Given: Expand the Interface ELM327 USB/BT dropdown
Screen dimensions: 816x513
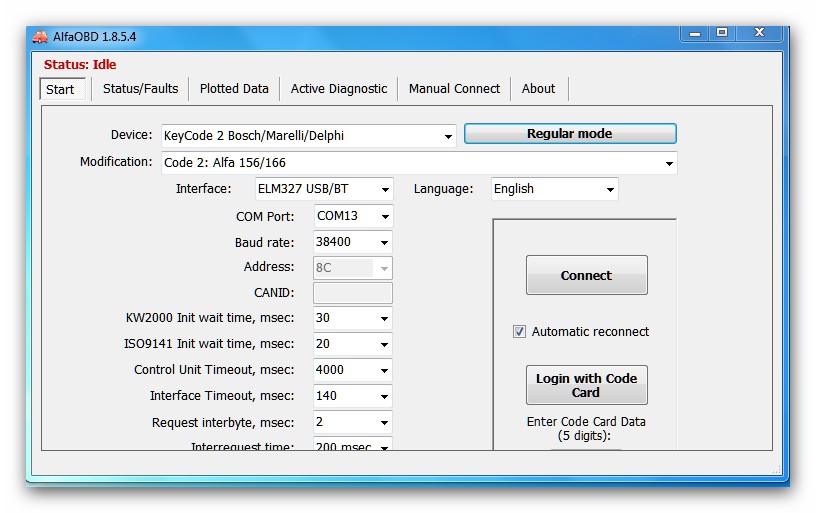Looking at the screenshot, I should 384,189.
